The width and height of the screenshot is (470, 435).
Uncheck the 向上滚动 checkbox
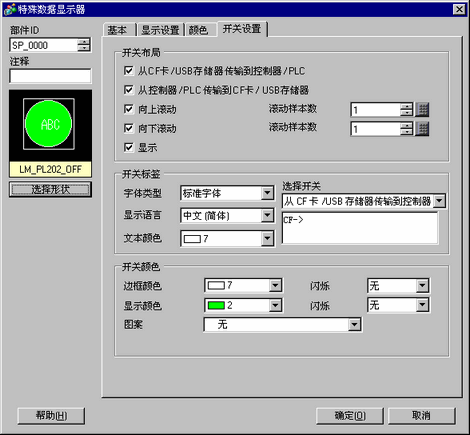128,109
